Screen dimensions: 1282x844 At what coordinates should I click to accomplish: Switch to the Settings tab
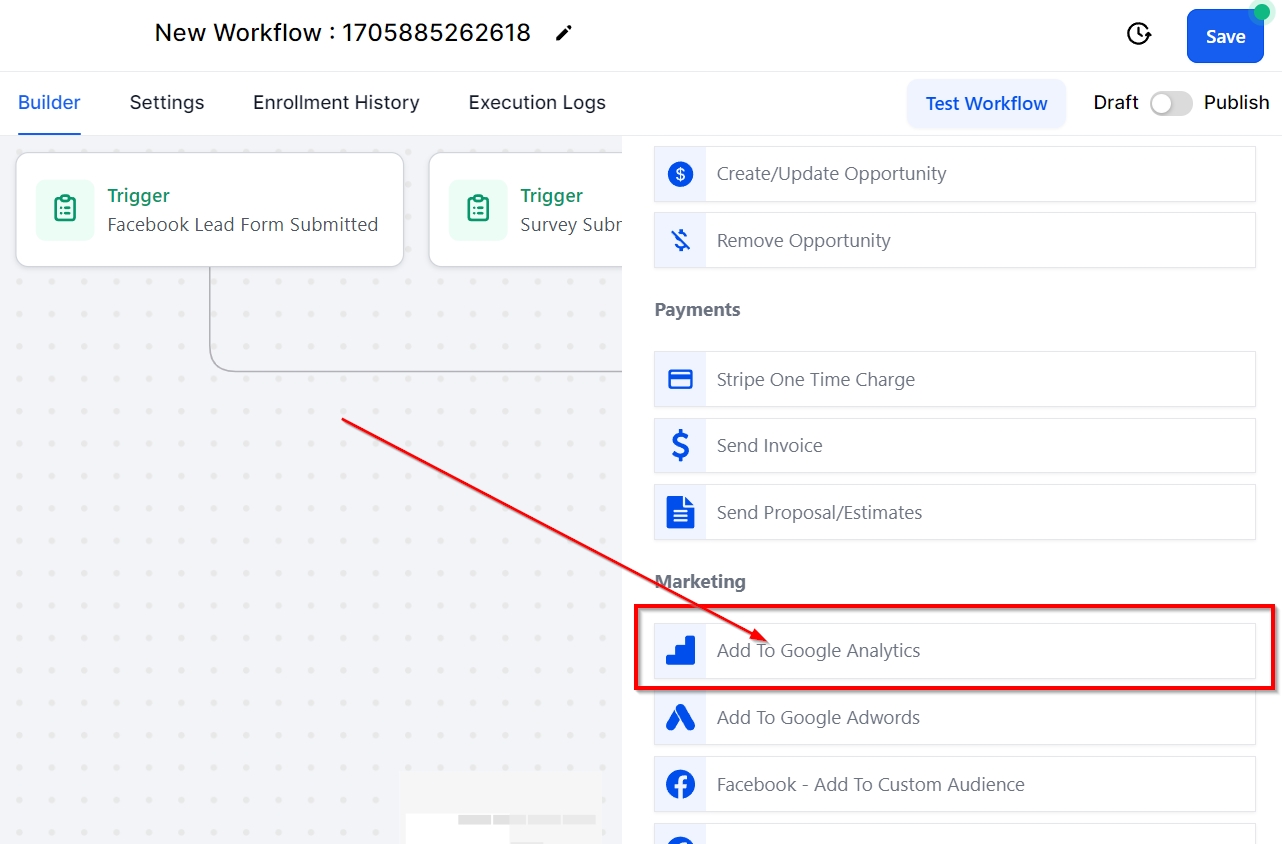point(167,103)
